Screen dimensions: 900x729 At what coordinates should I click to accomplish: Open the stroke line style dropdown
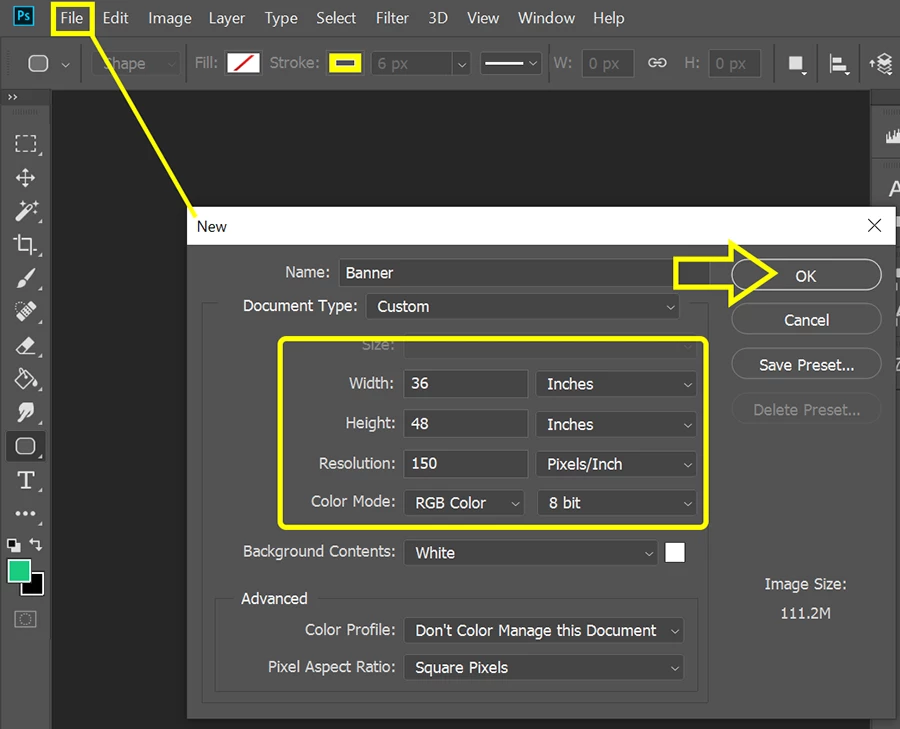pos(510,63)
